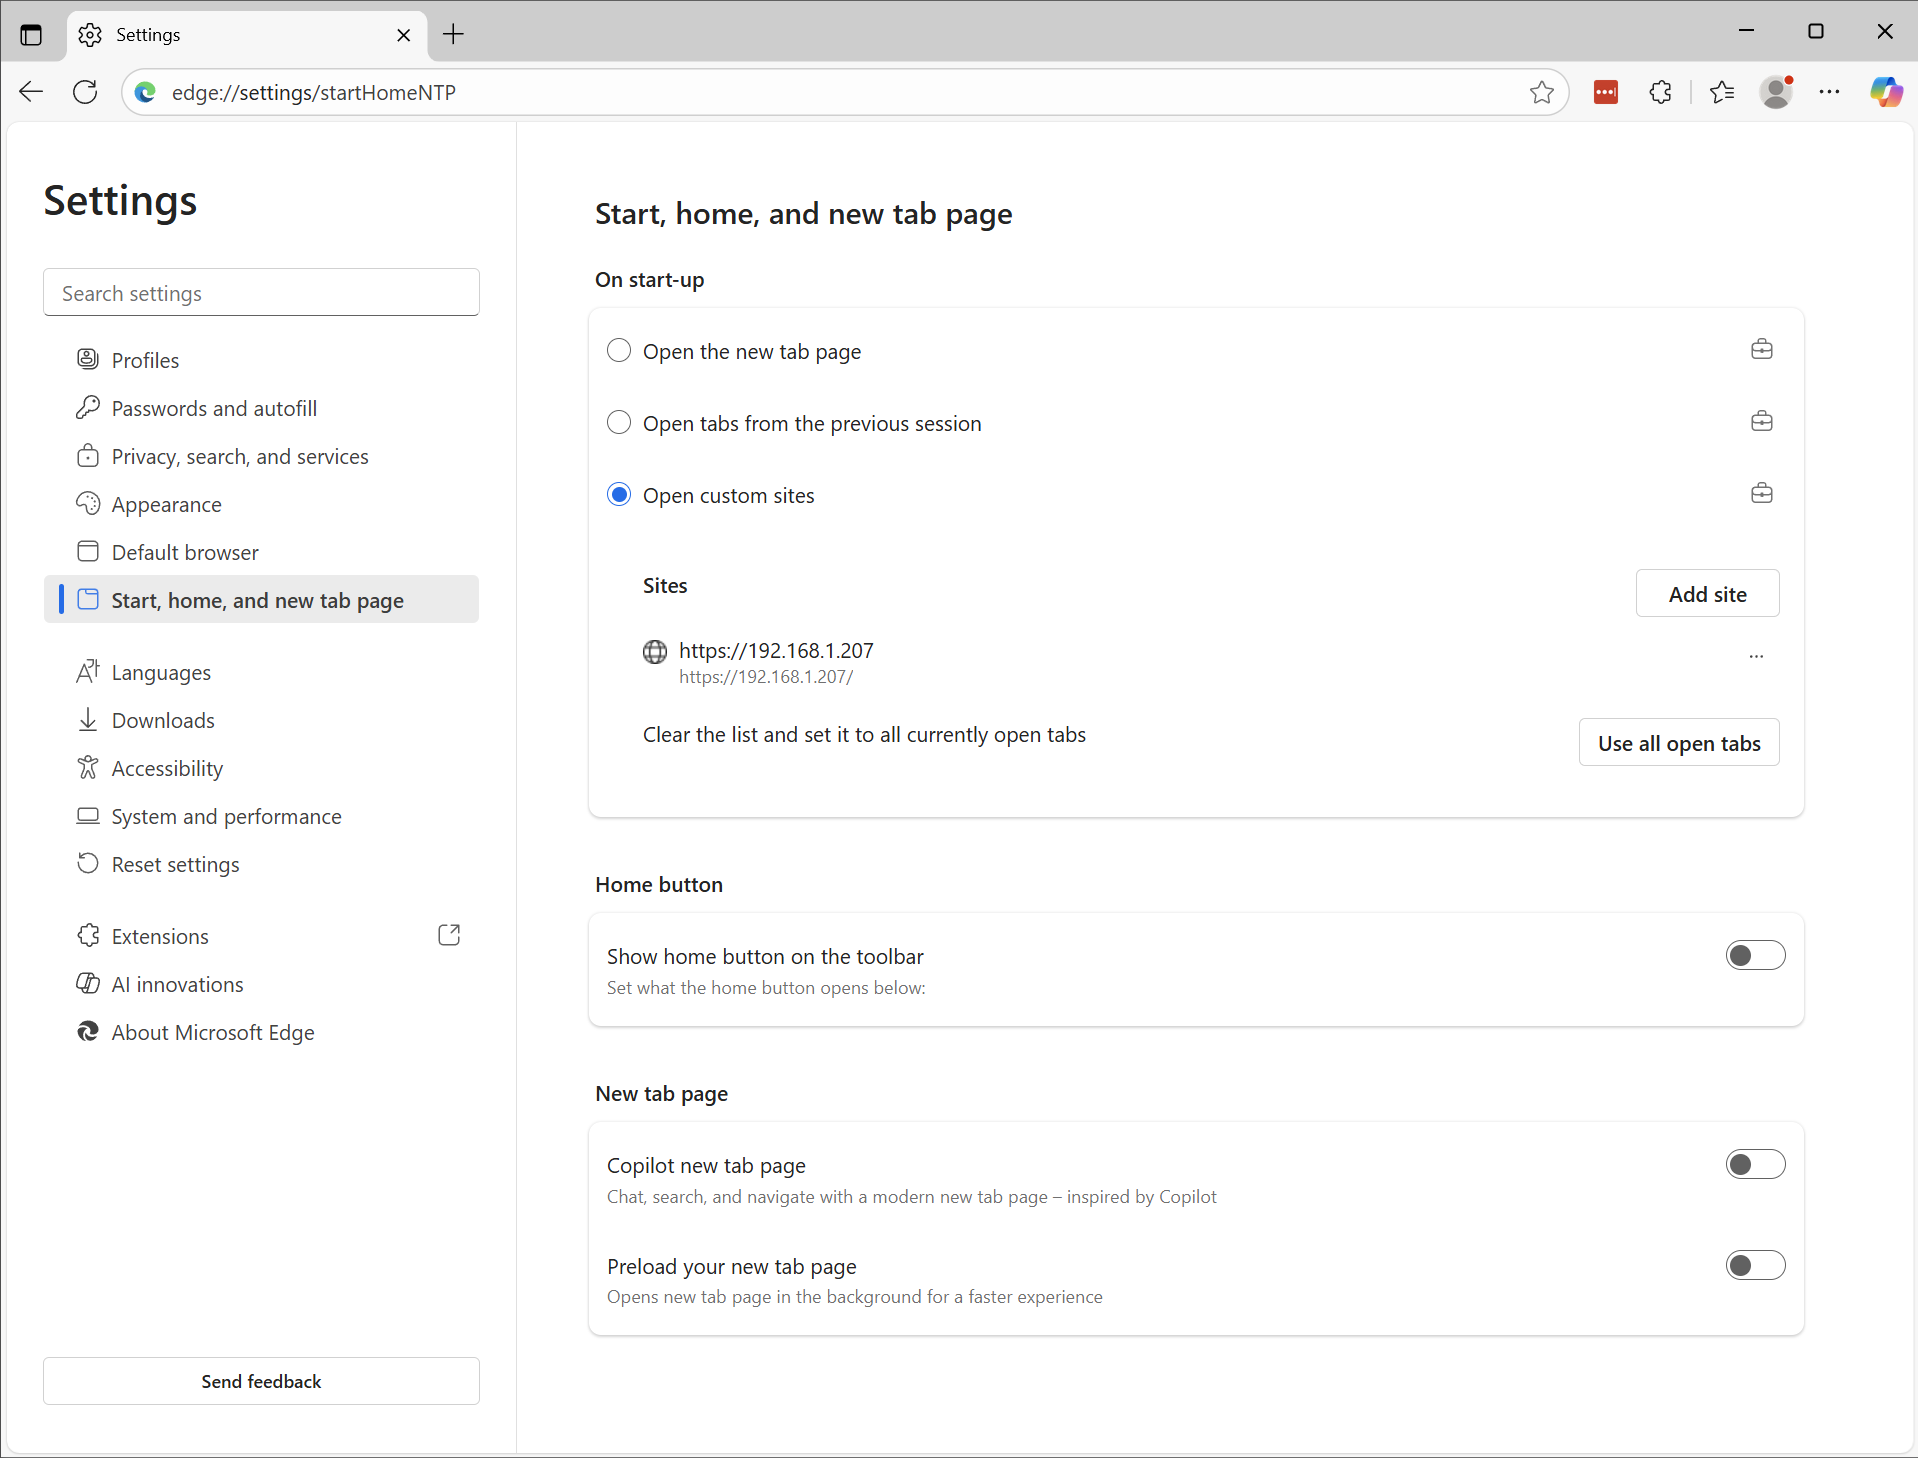Select Open tabs from the previous session
Viewport: 1918px width, 1458px height.
(x=619, y=422)
